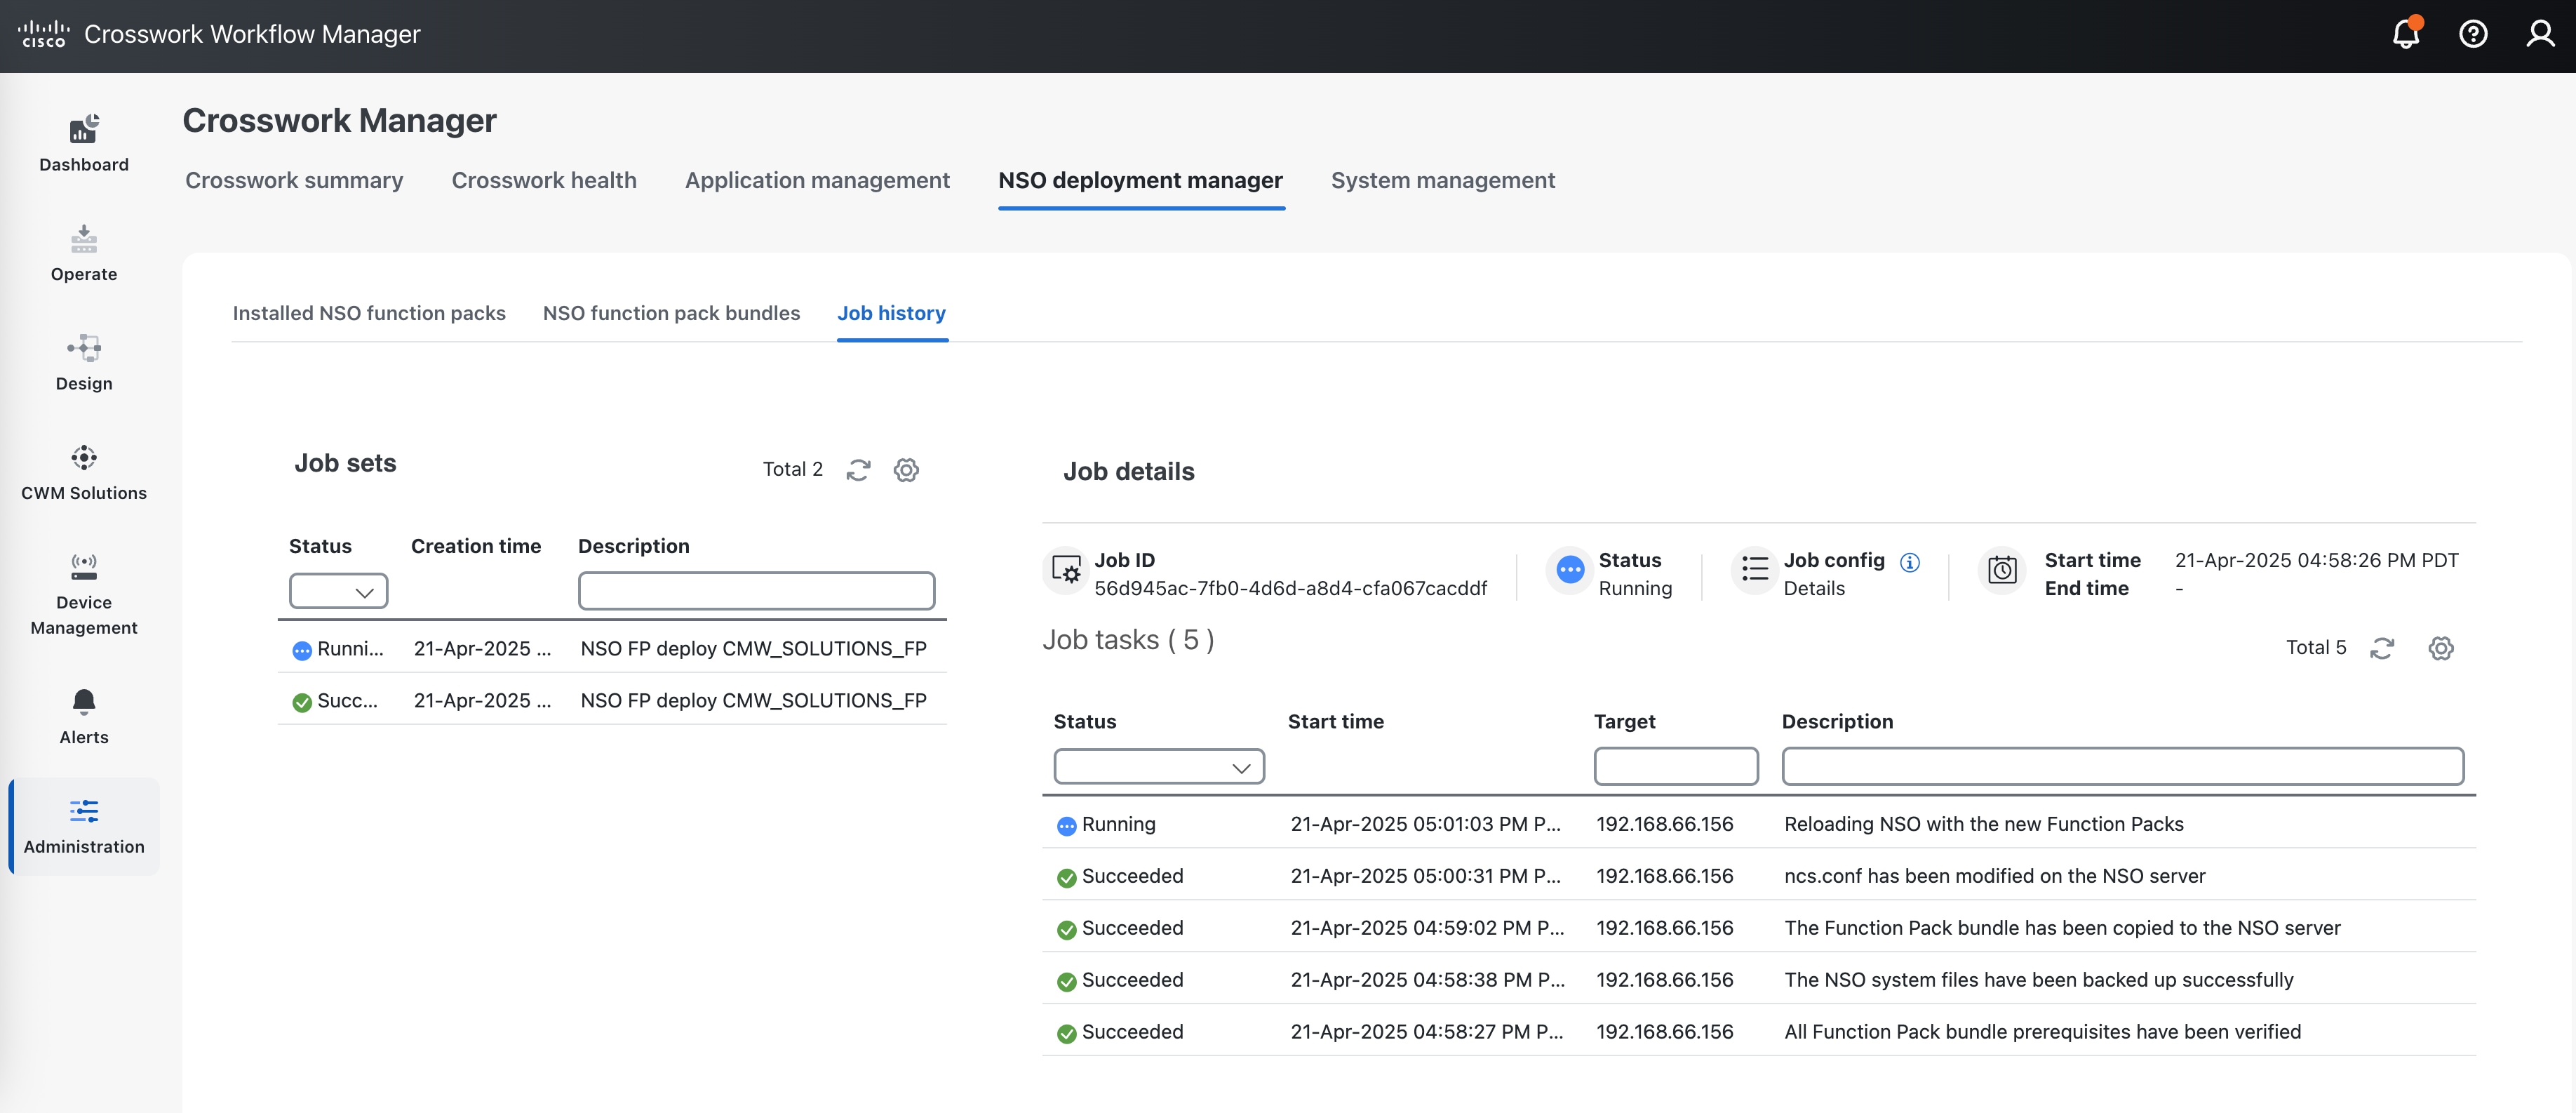Viewport: 2576px width, 1113px height.
Task: Open the help question mark icon
Action: [2473, 34]
